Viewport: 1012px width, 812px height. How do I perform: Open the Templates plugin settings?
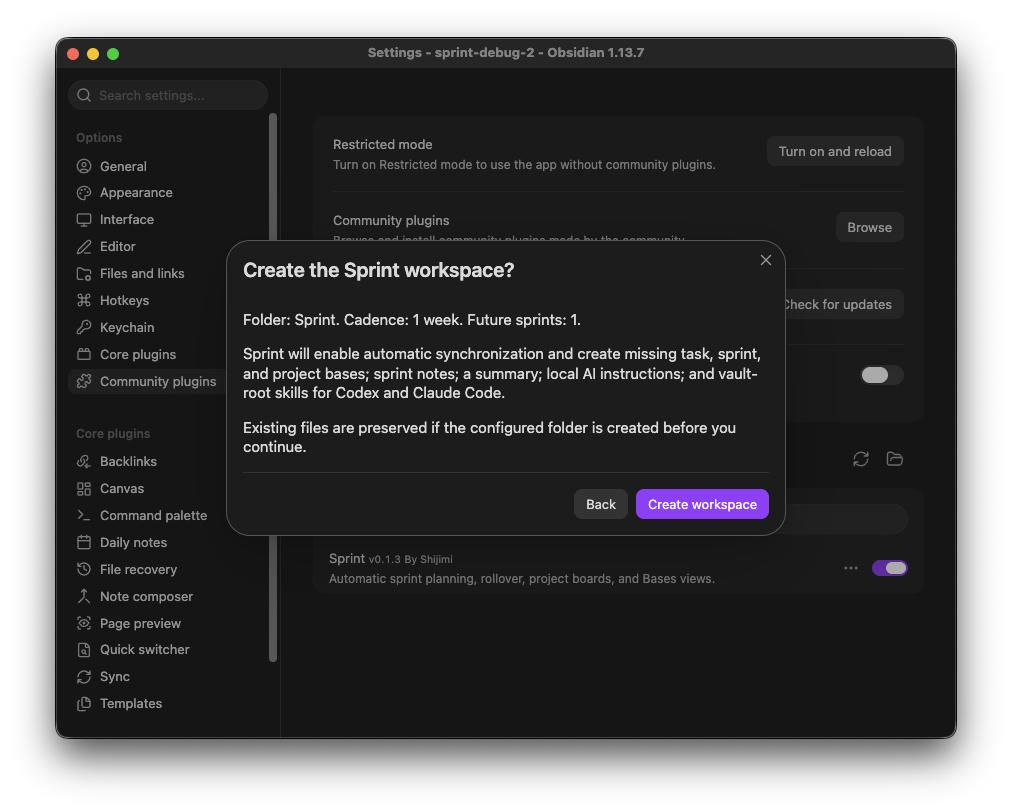pyautogui.click(x=168, y=704)
